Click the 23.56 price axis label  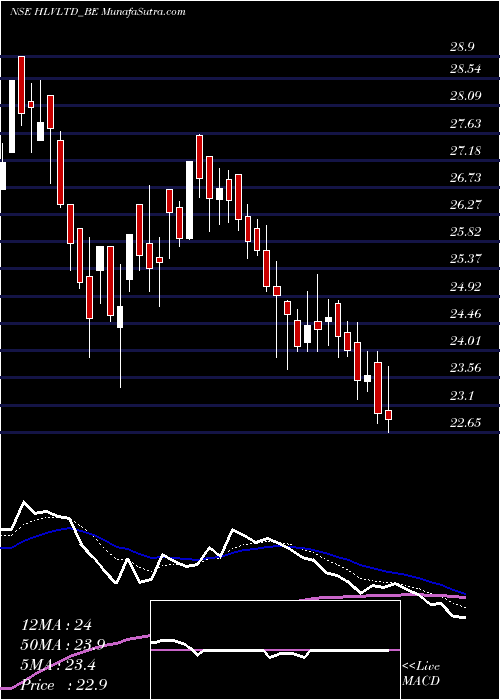tap(466, 368)
